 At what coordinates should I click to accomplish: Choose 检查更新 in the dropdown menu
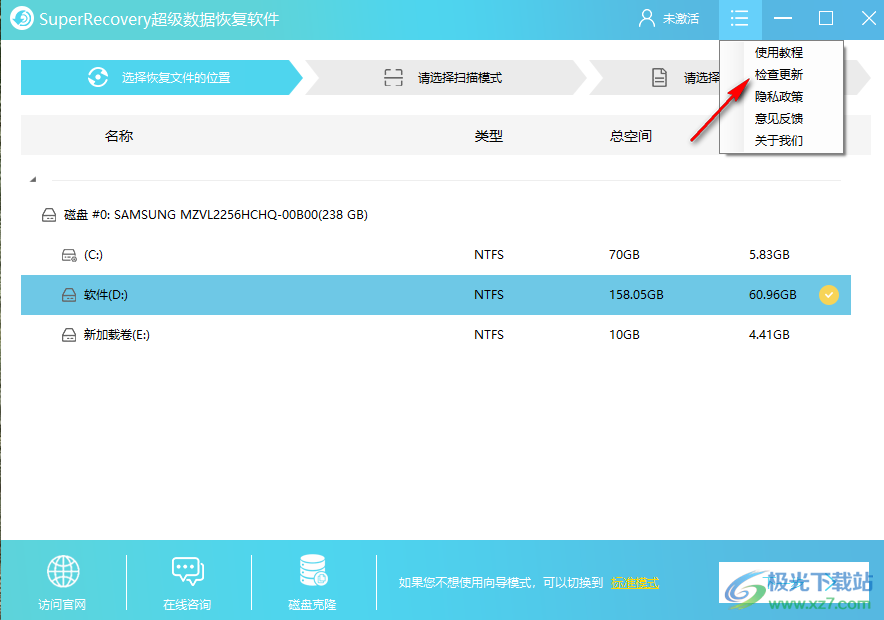[779, 74]
